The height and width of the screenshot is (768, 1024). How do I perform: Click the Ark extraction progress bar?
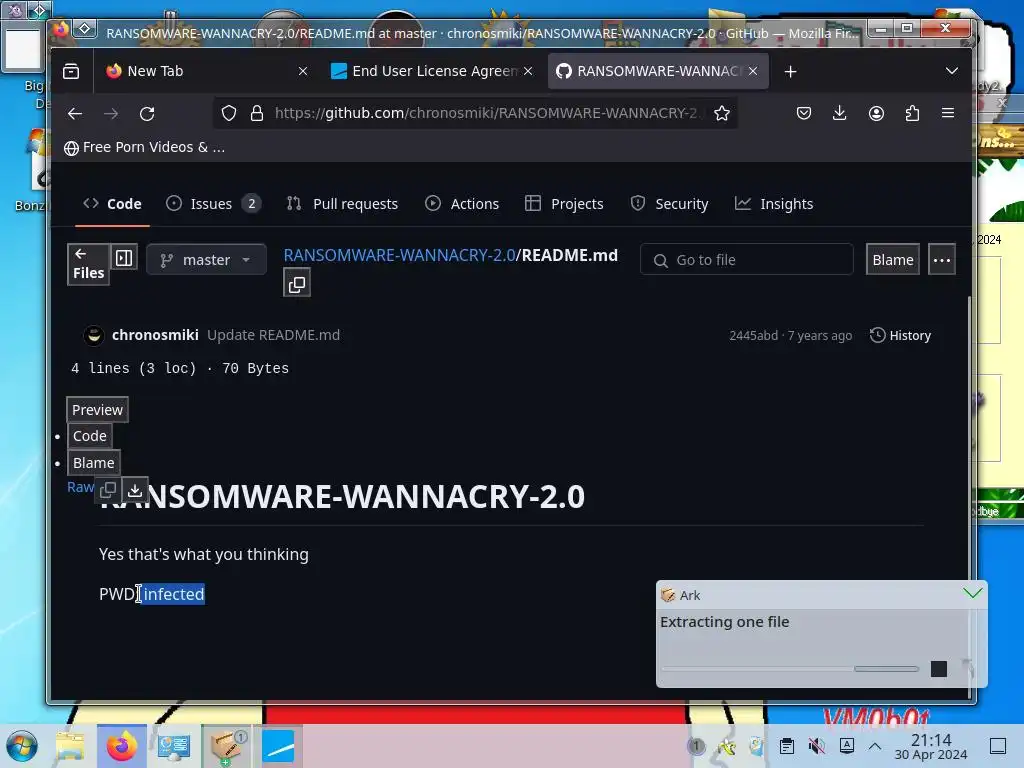pyautogui.click(x=790, y=669)
